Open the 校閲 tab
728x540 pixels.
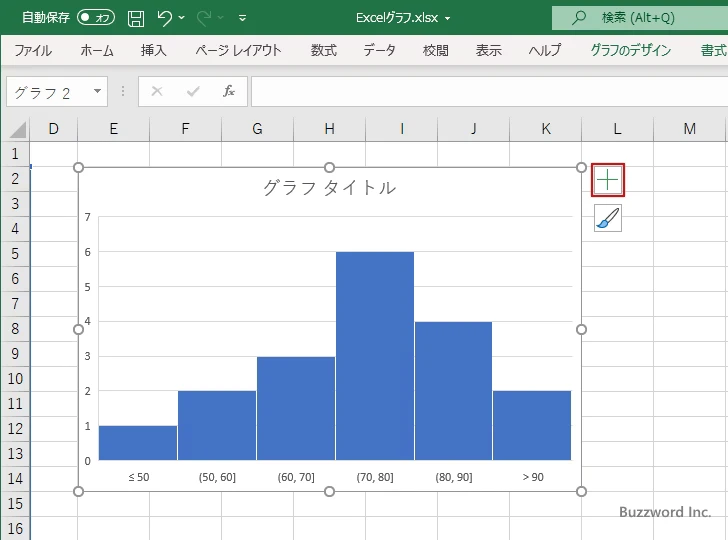[x=436, y=50]
